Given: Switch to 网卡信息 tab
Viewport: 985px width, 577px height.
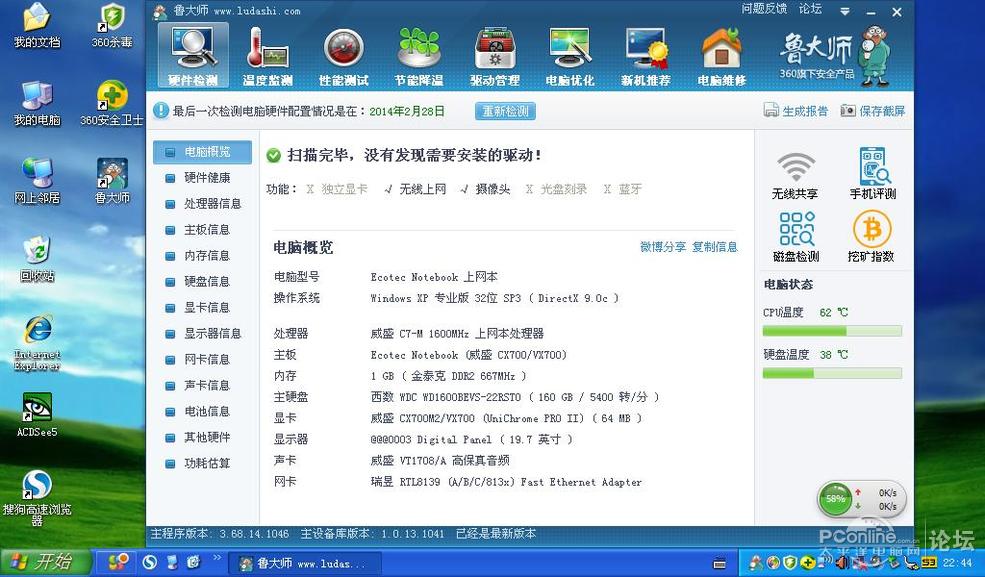Looking at the screenshot, I should (202, 360).
